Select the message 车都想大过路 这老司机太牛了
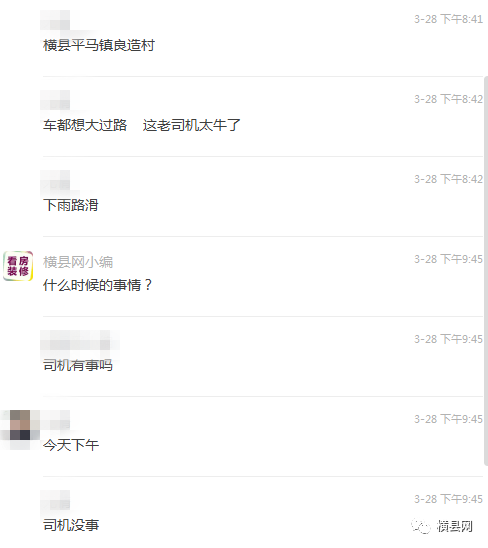Viewport: 488px width, 548px height. click(x=142, y=125)
